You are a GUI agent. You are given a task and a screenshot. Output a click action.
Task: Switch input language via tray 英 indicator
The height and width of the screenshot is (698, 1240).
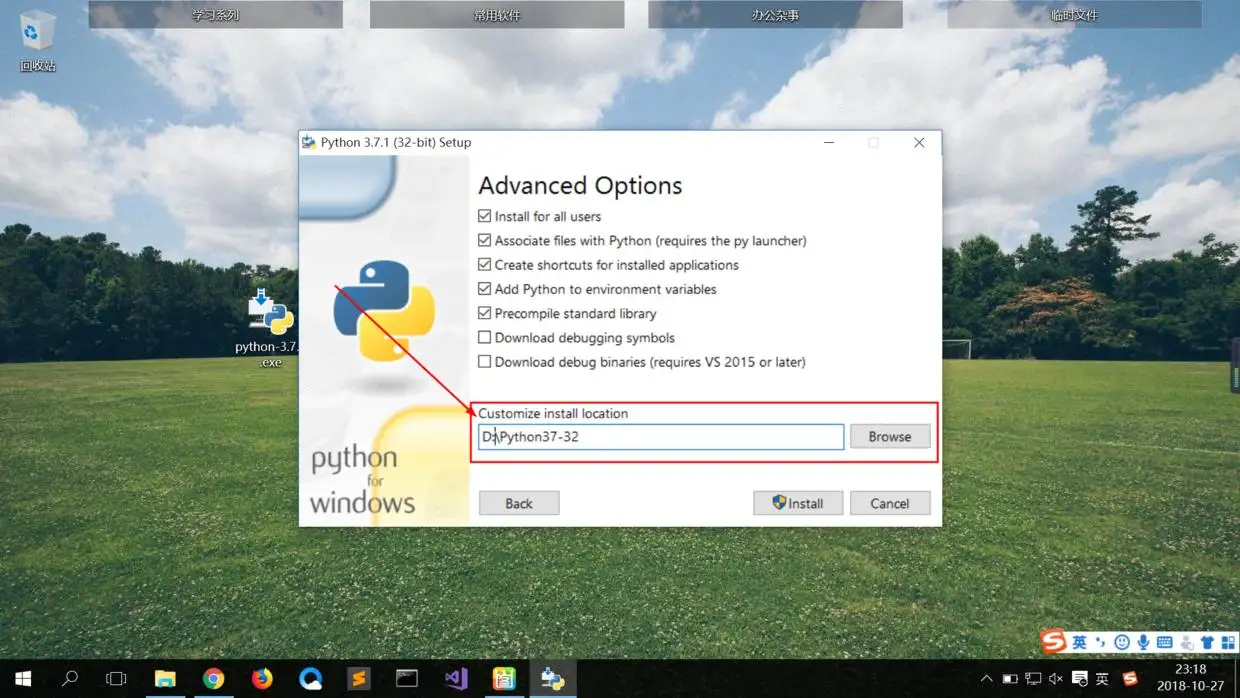click(1102, 679)
